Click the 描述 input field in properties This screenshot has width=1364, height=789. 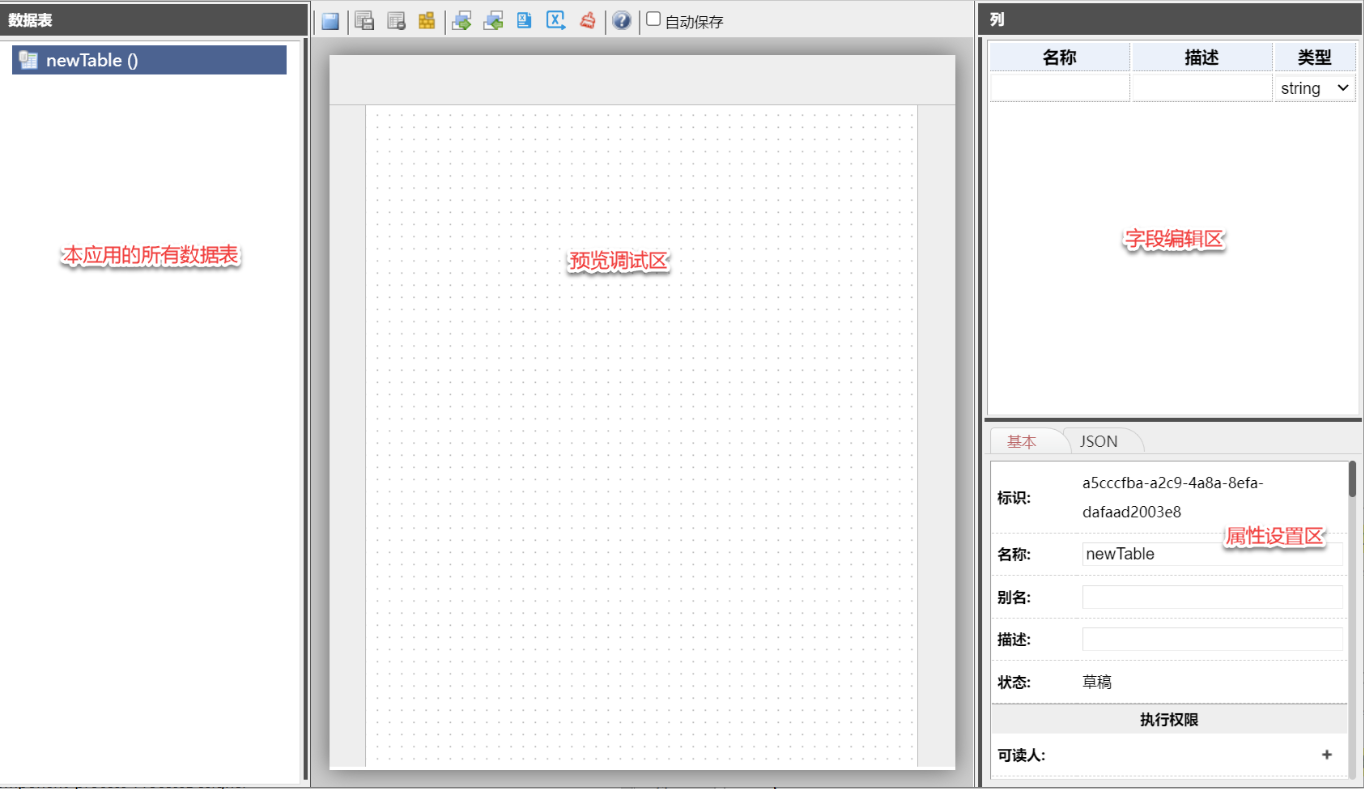tap(1211, 639)
